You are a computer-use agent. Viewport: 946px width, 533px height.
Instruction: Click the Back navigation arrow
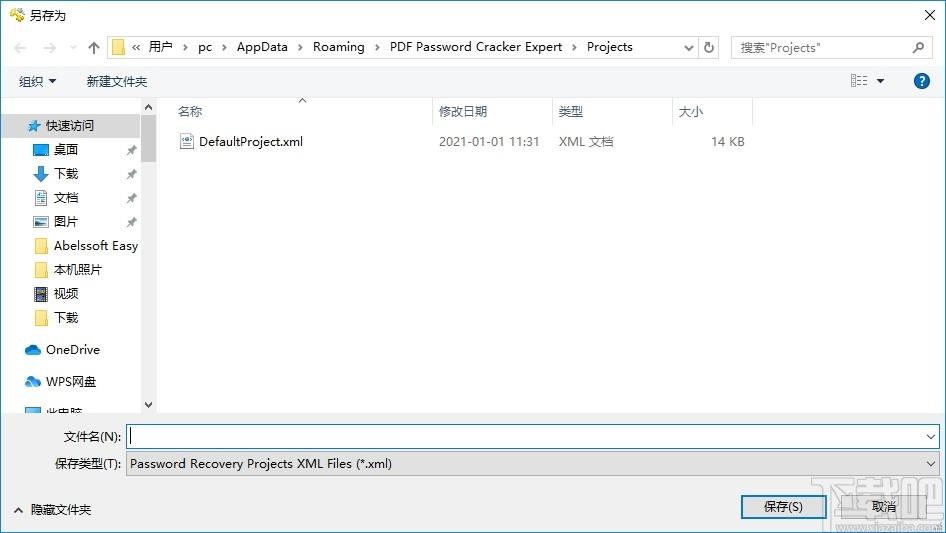click(21, 48)
